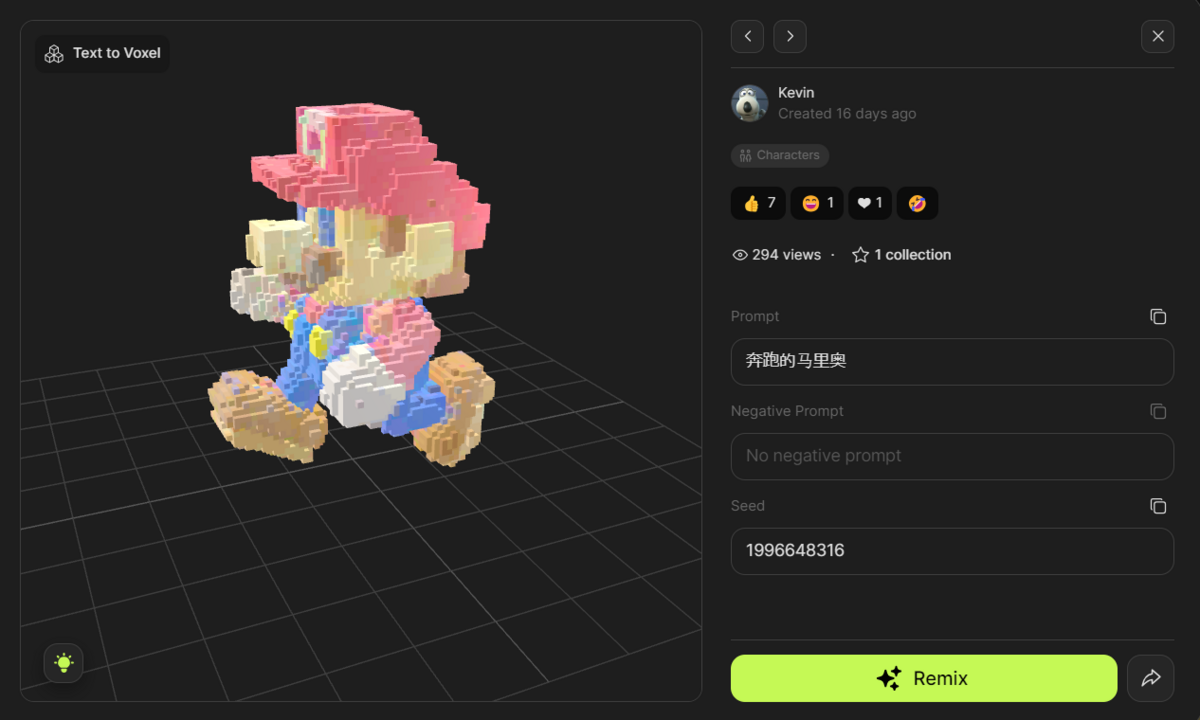1200x720 pixels.
Task: Click the 1 collection star
Action: [860, 255]
